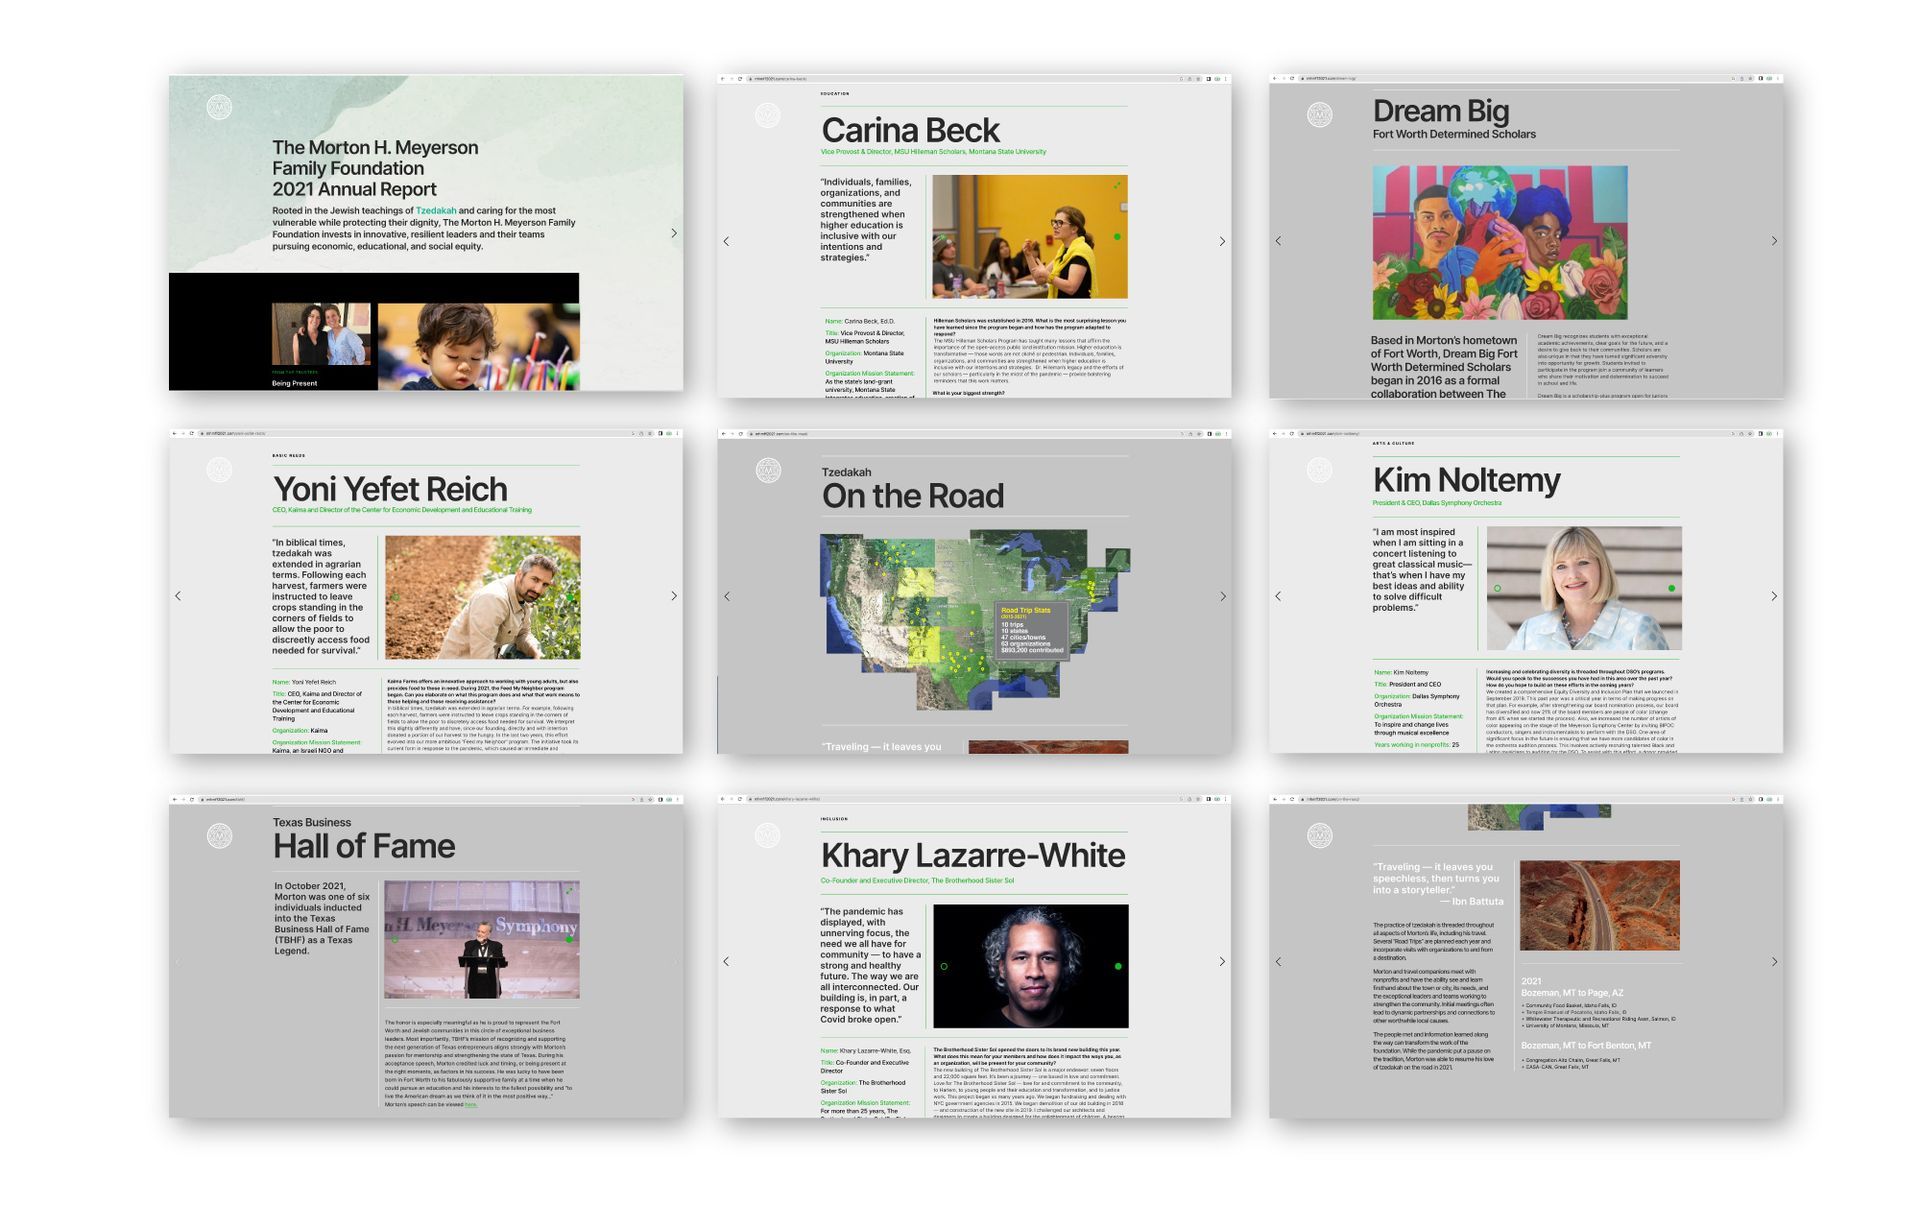Click Kim Noltemy's green President & CEO subtitle
The height and width of the screenshot is (1209, 1920).
pos(1436,503)
